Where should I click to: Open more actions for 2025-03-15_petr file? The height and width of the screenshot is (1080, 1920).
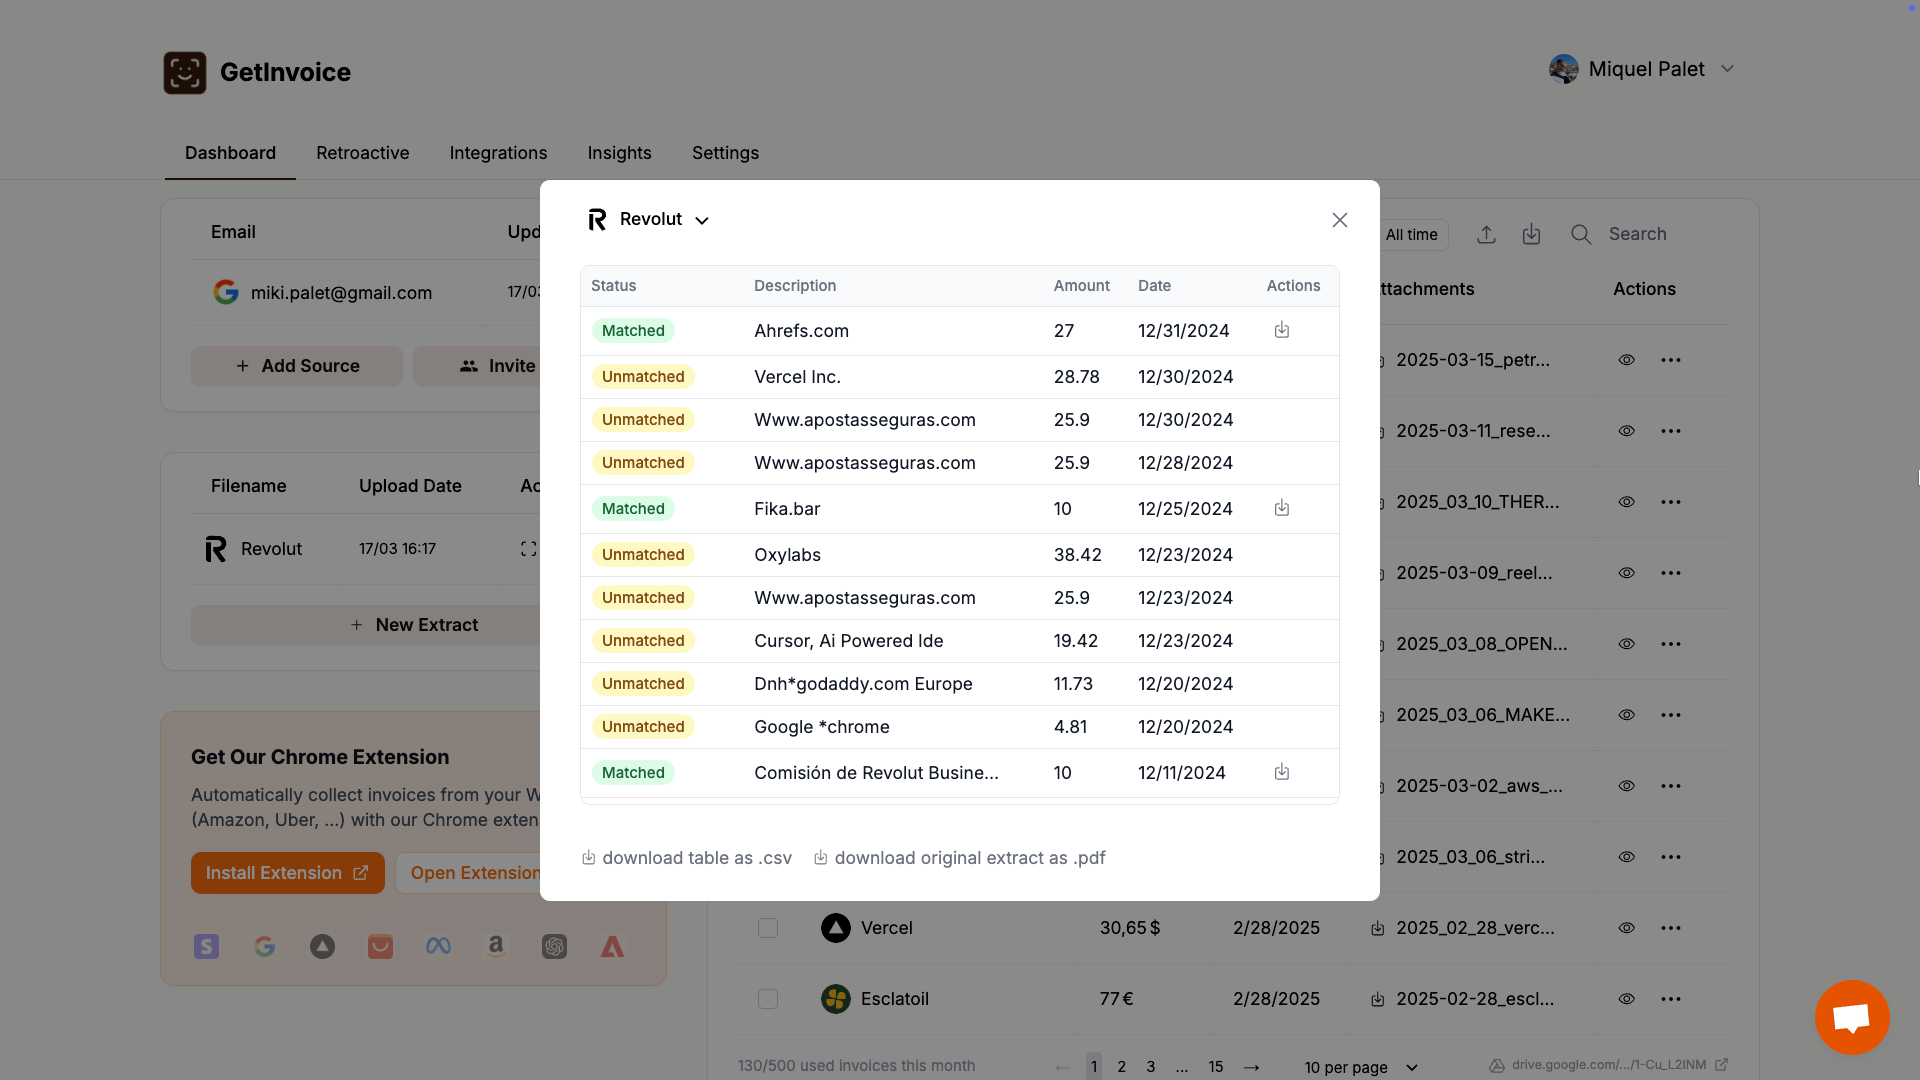point(1670,360)
